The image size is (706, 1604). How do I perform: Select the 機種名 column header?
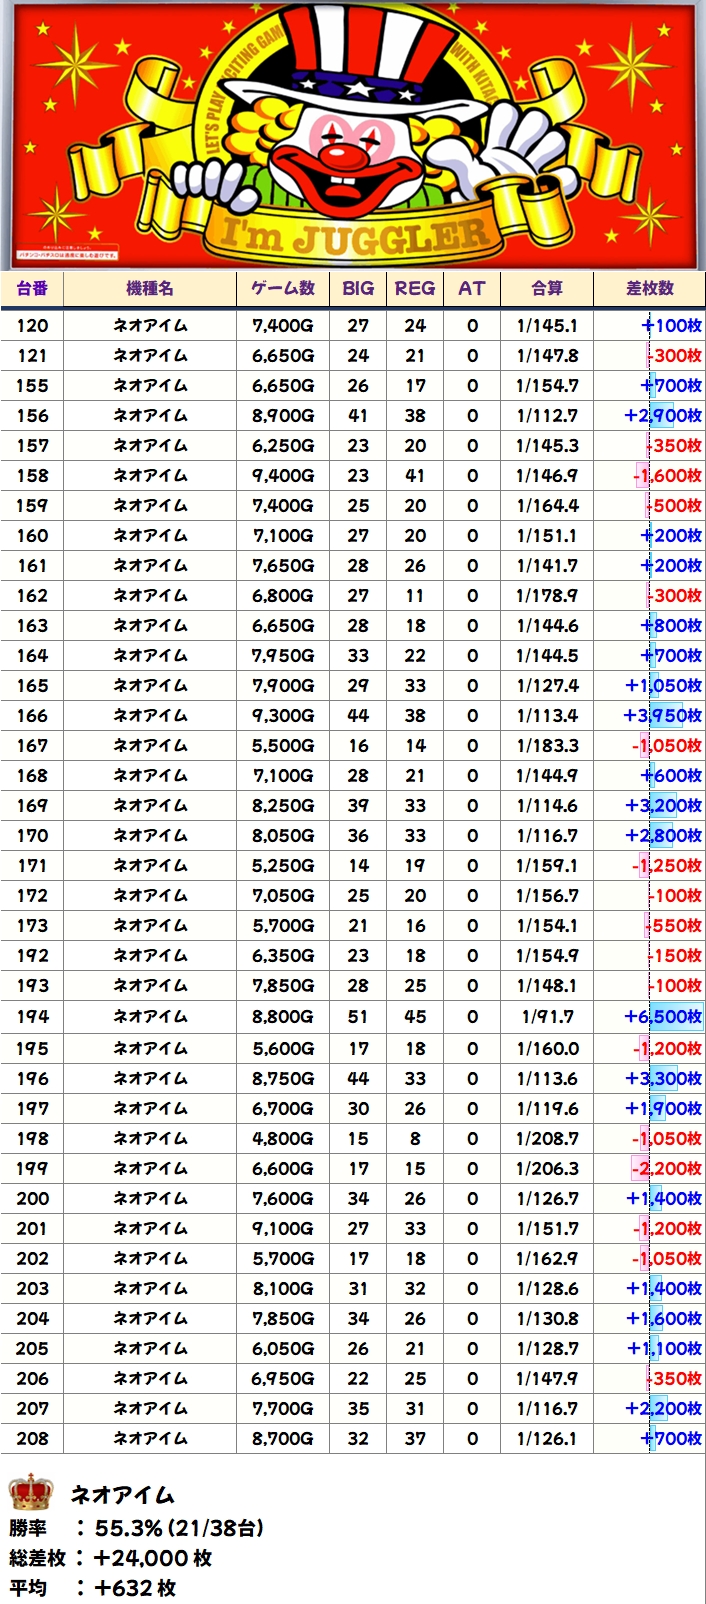pyautogui.click(x=150, y=289)
